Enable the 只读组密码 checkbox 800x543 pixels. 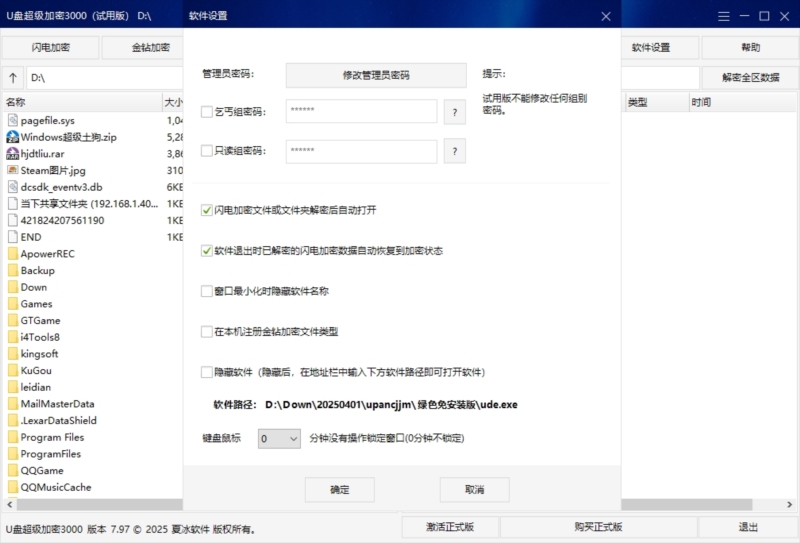click(207, 151)
